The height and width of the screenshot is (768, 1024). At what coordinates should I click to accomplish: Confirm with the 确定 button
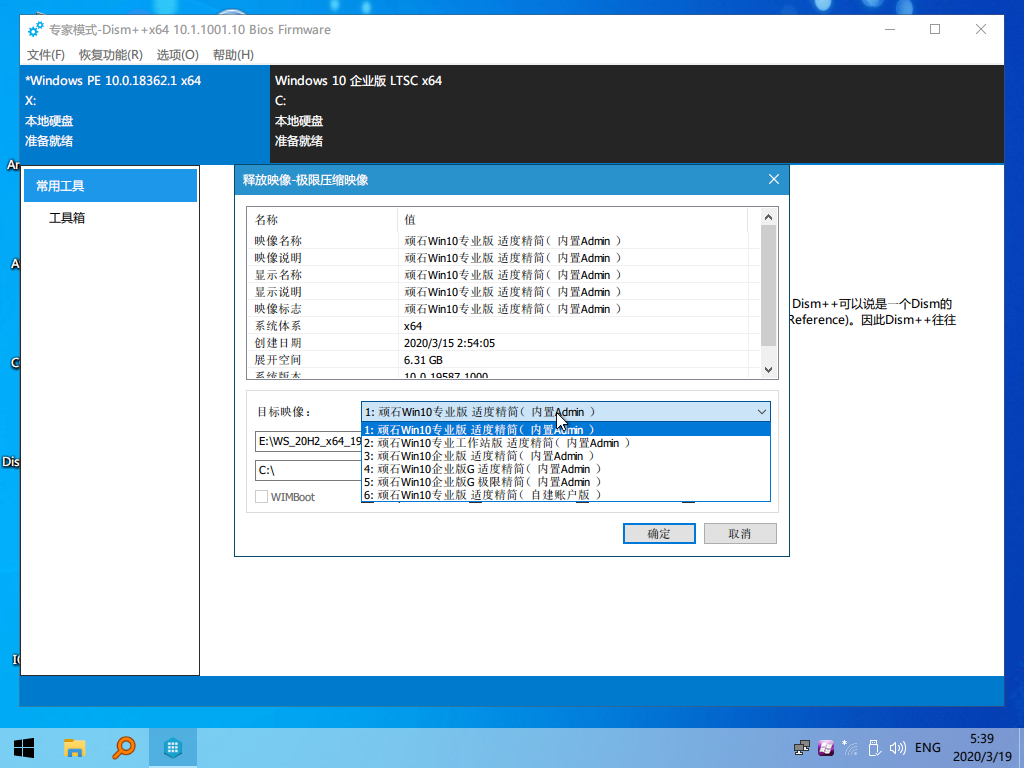(x=659, y=534)
